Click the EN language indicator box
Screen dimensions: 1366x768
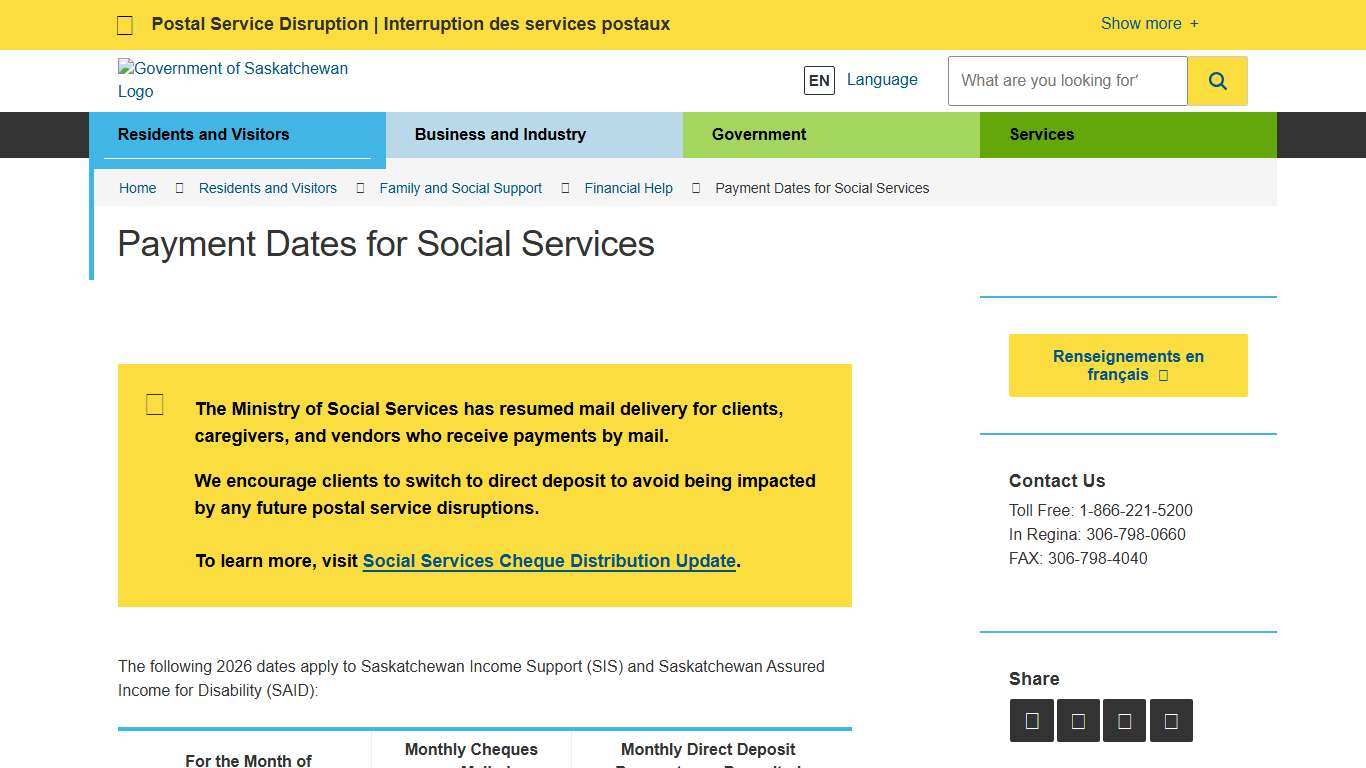tap(819, 80)
